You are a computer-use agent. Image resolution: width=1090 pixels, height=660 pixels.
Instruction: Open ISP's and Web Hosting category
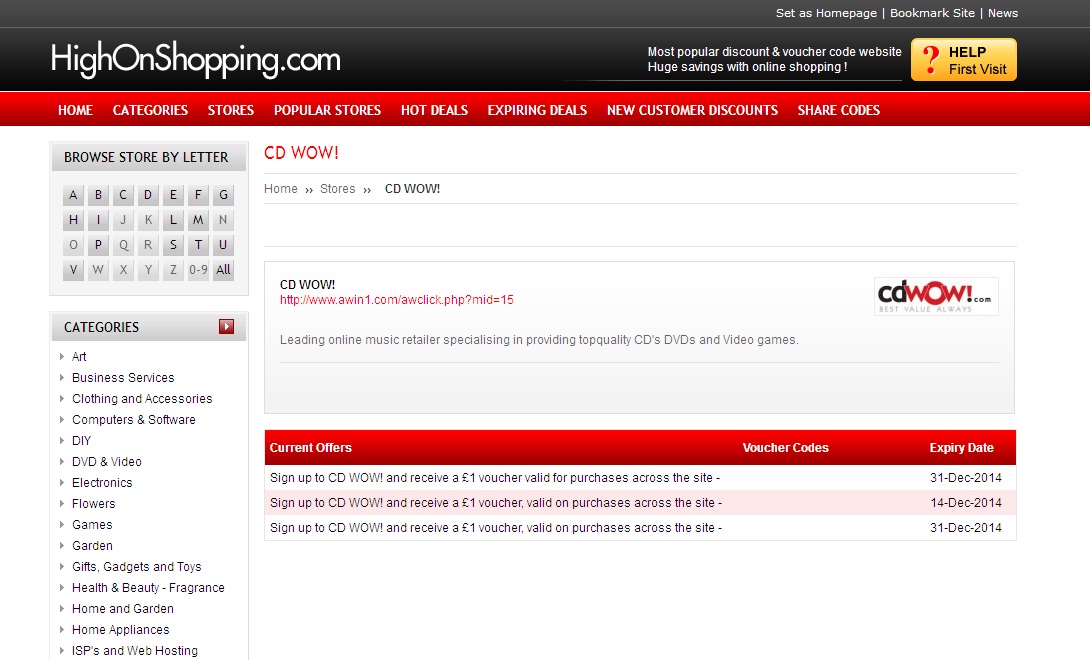(x=134, y=650)
